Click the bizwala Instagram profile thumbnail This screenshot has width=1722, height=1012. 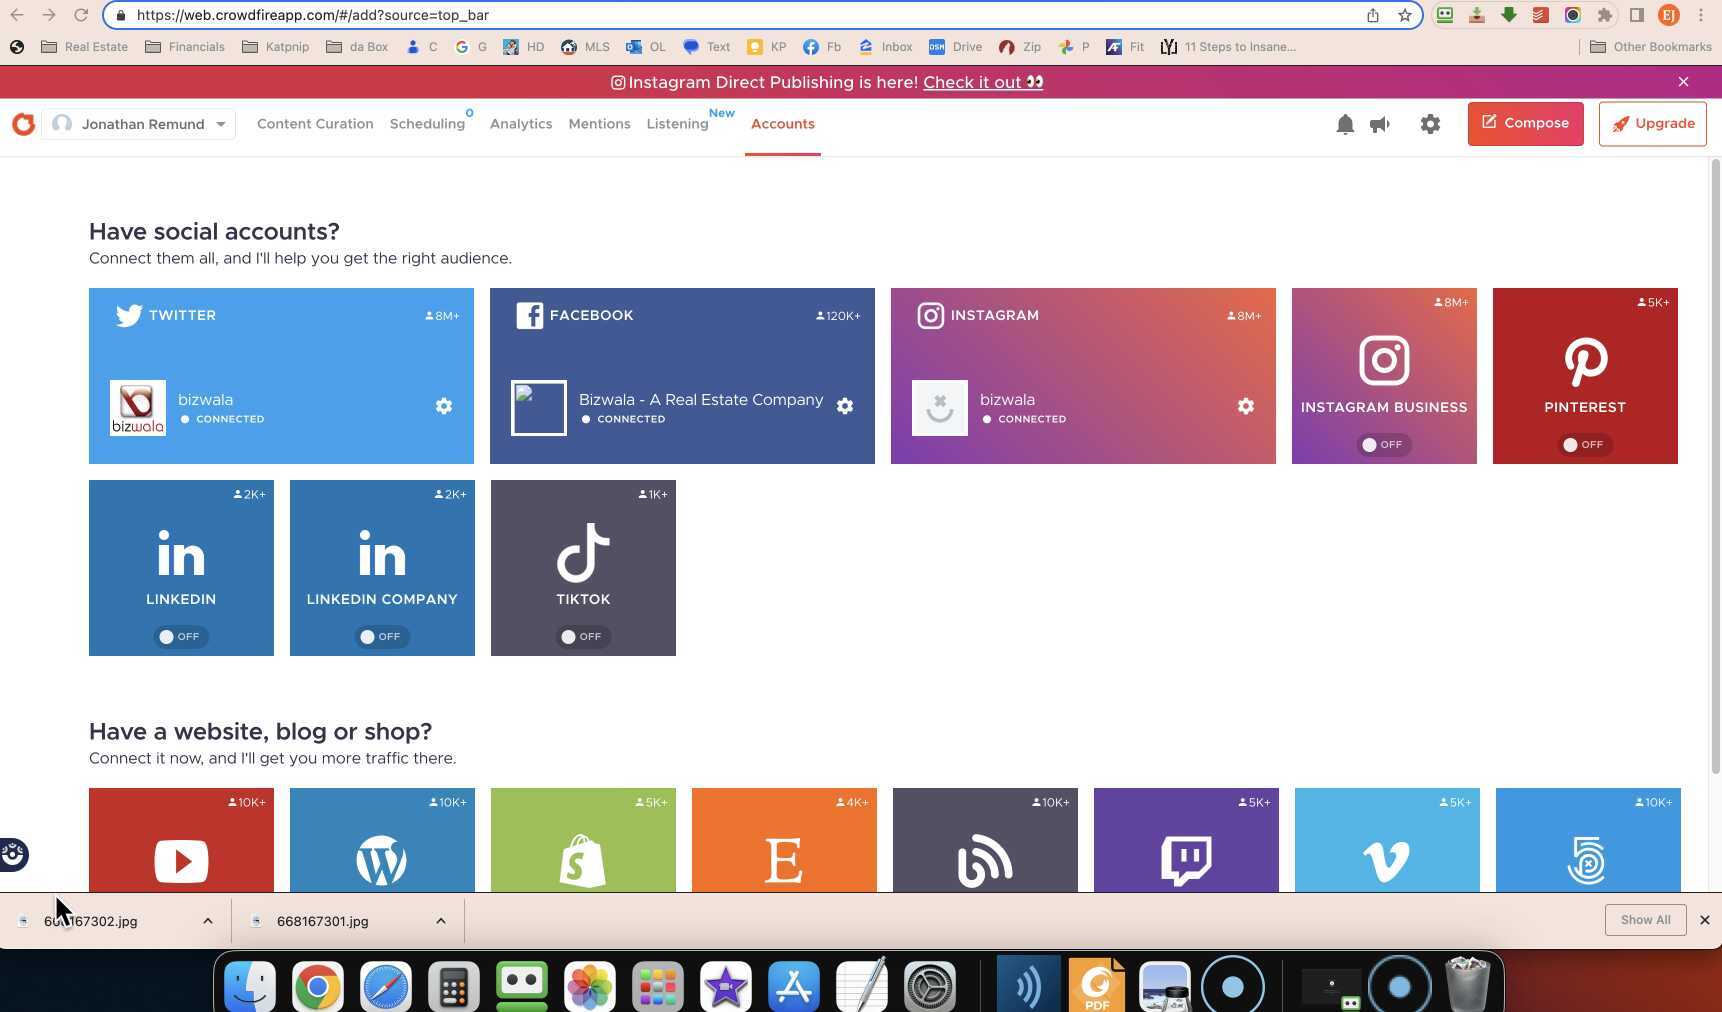coord(940,408)
